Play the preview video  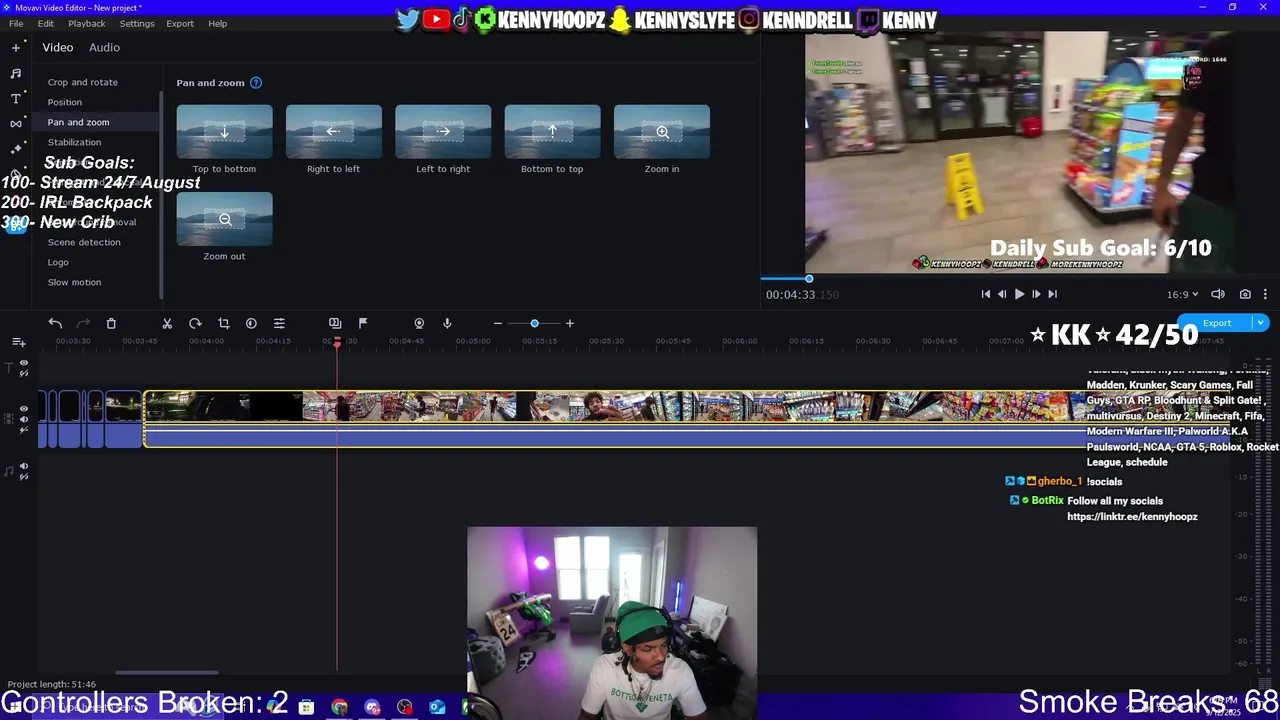coord(1019,294)
